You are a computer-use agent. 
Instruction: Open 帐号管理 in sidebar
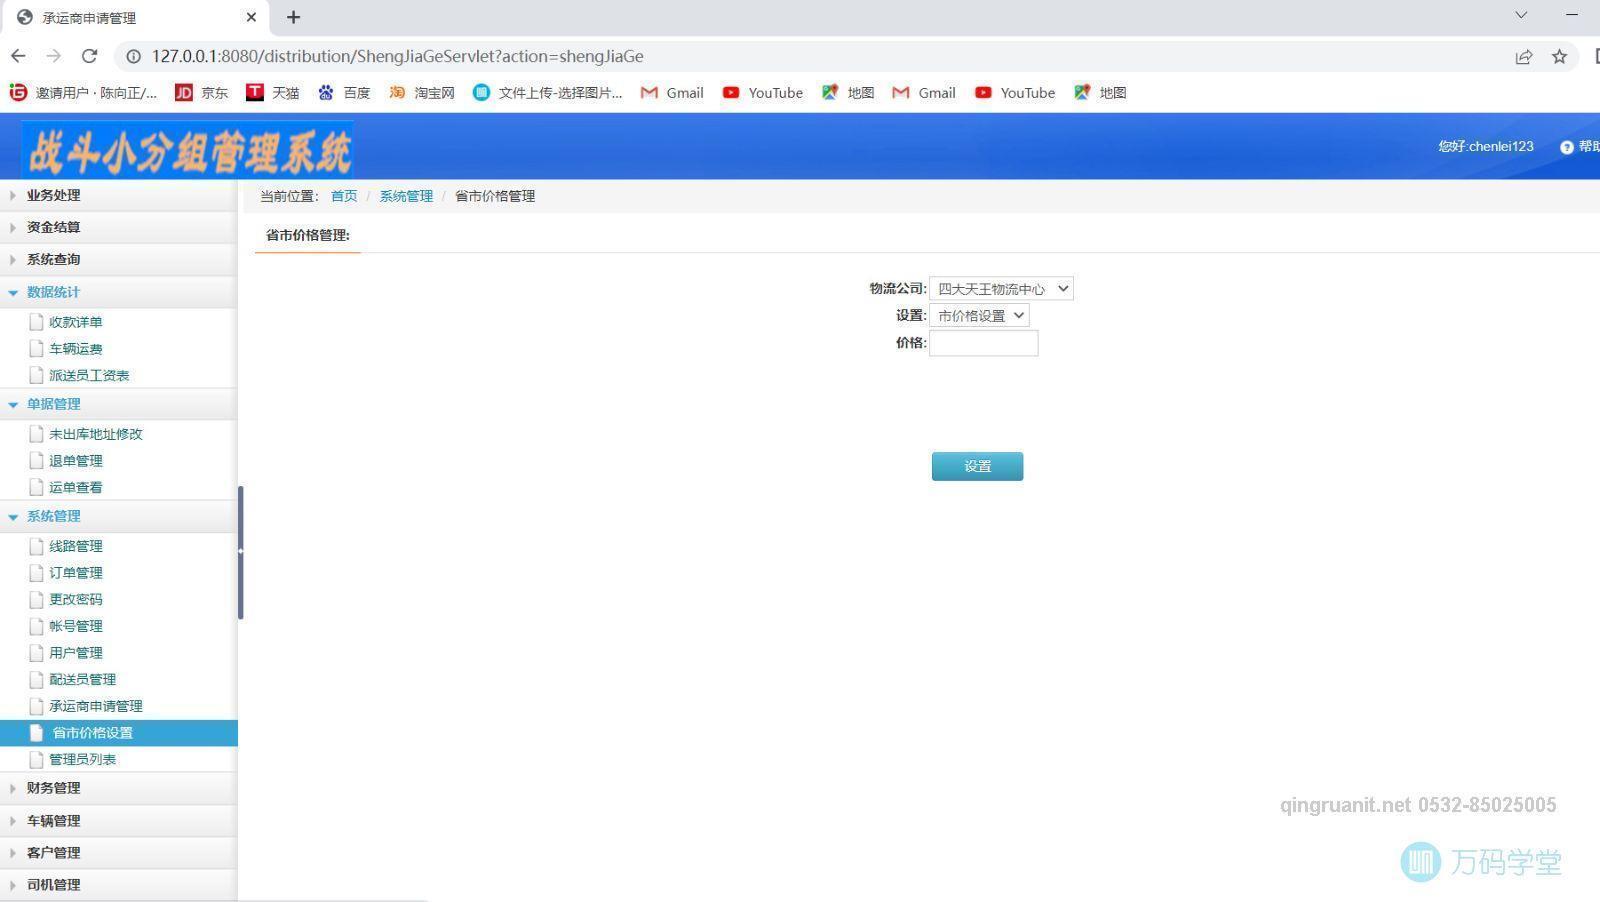pos(76,626)
